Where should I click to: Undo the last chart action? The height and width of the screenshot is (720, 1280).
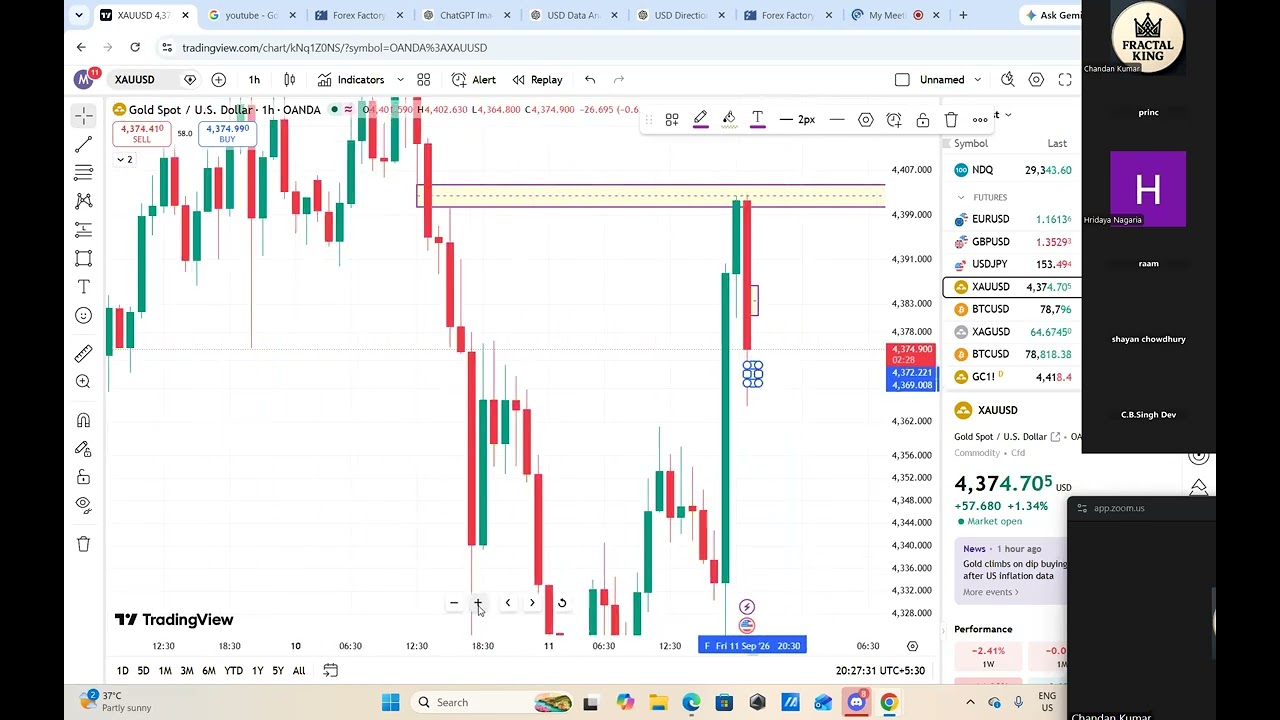pos(590,80)
